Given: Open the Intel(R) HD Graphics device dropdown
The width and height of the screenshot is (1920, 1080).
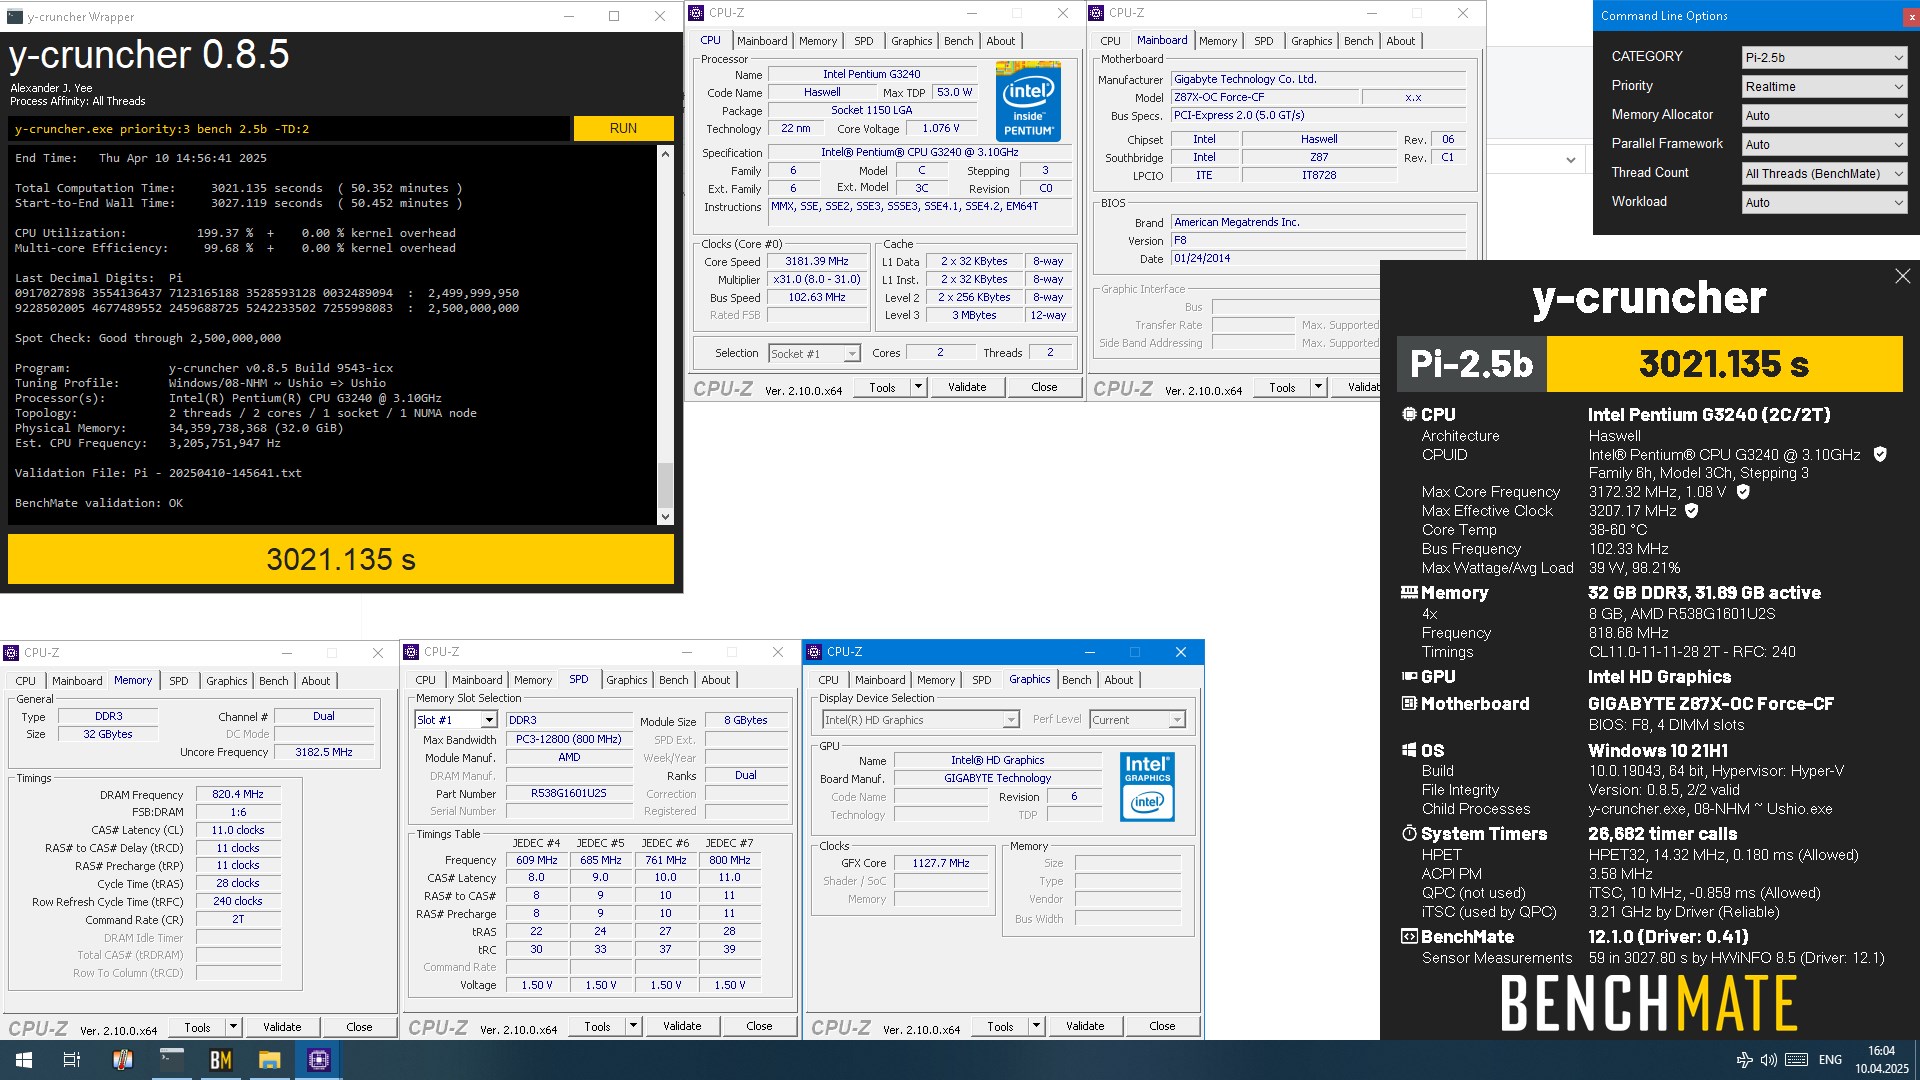Looking at the screenshot, I should point(920,720).
